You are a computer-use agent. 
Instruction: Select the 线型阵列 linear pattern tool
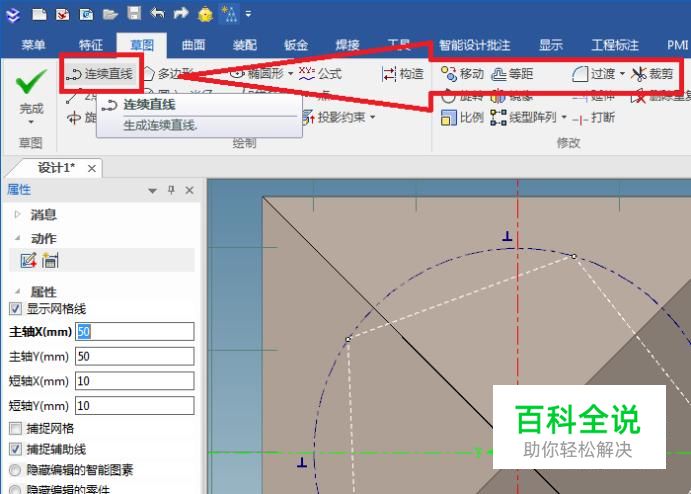pos(524,118)
